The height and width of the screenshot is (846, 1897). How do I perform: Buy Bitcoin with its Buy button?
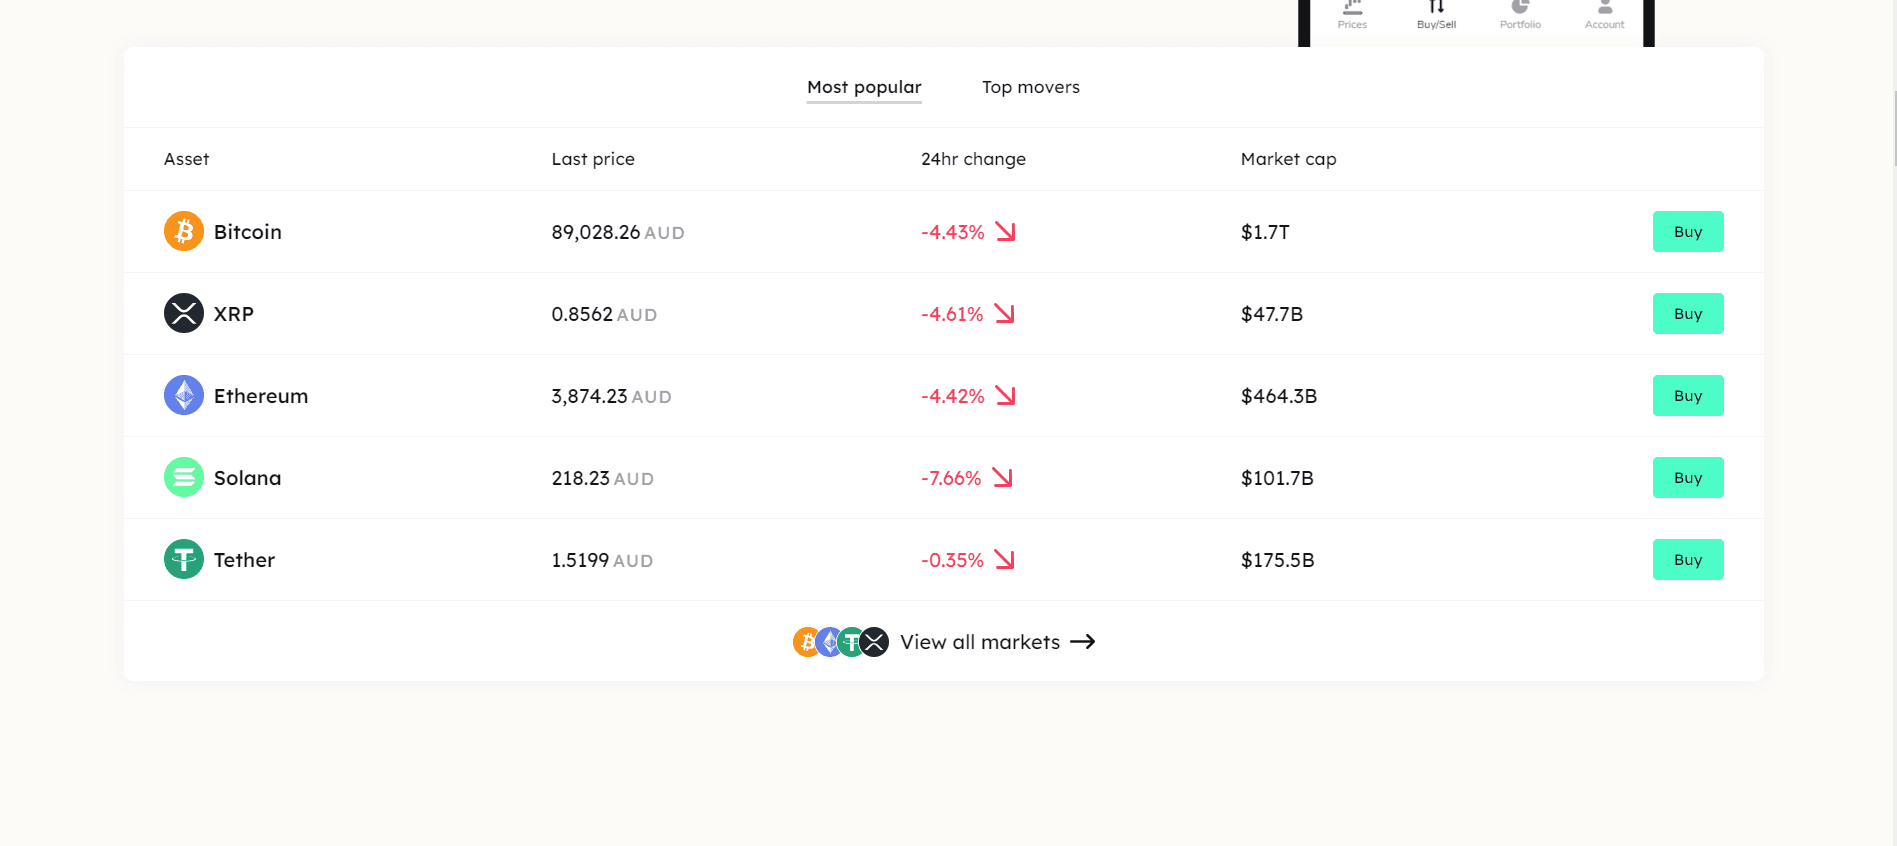1688,231
